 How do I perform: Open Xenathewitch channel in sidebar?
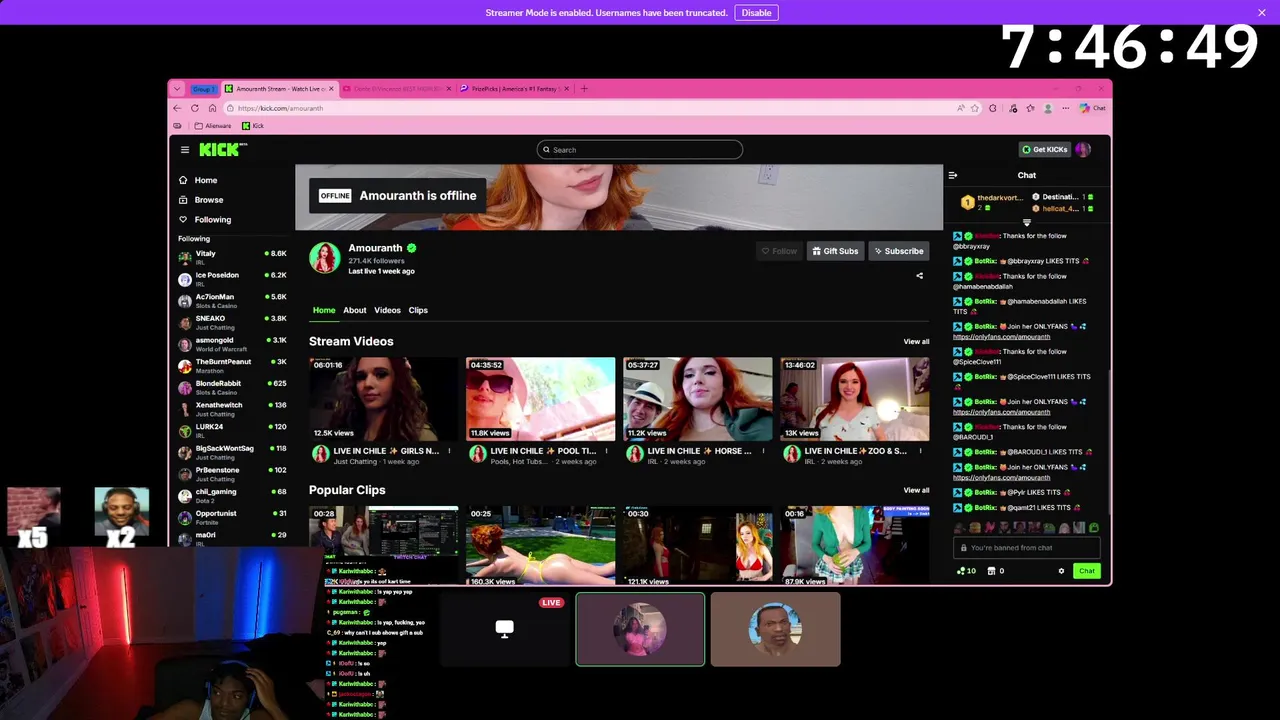click(x=232, y=409)
